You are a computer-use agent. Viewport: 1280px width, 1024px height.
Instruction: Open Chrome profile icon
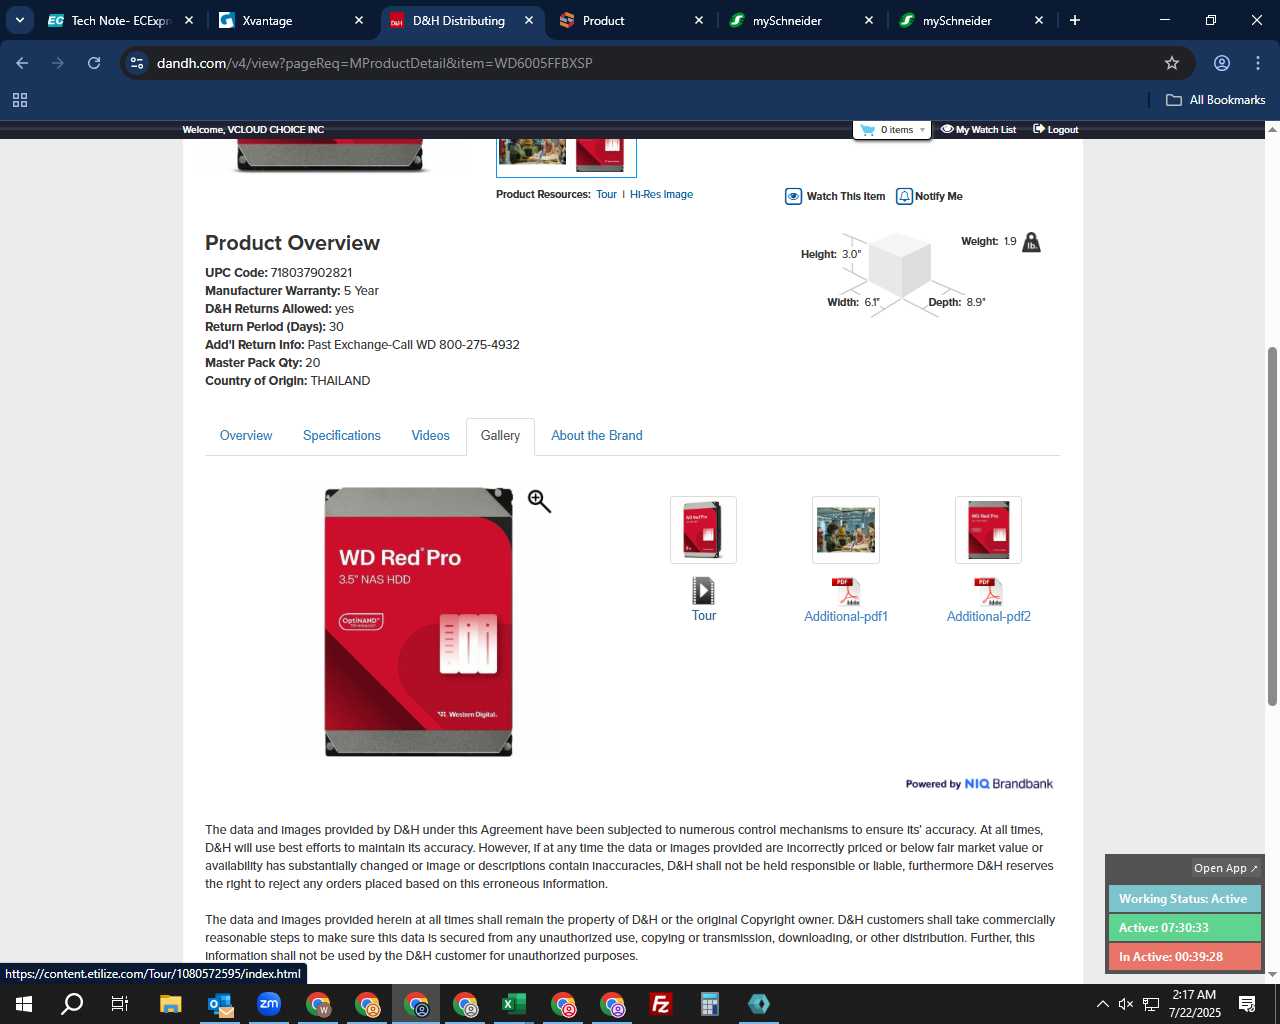[1222, 63]
